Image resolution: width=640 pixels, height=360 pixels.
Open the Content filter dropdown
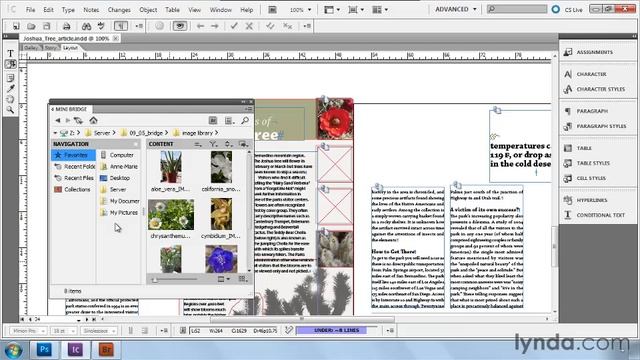[213, 144]
